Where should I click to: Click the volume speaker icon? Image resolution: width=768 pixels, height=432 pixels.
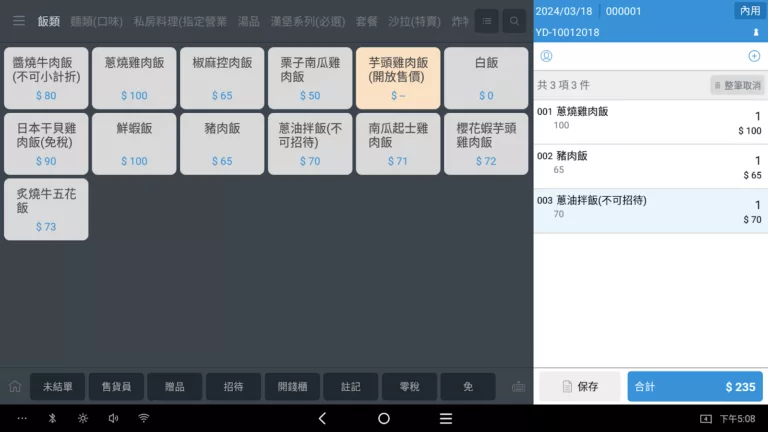pyautogui.click(x=113, y=418)
